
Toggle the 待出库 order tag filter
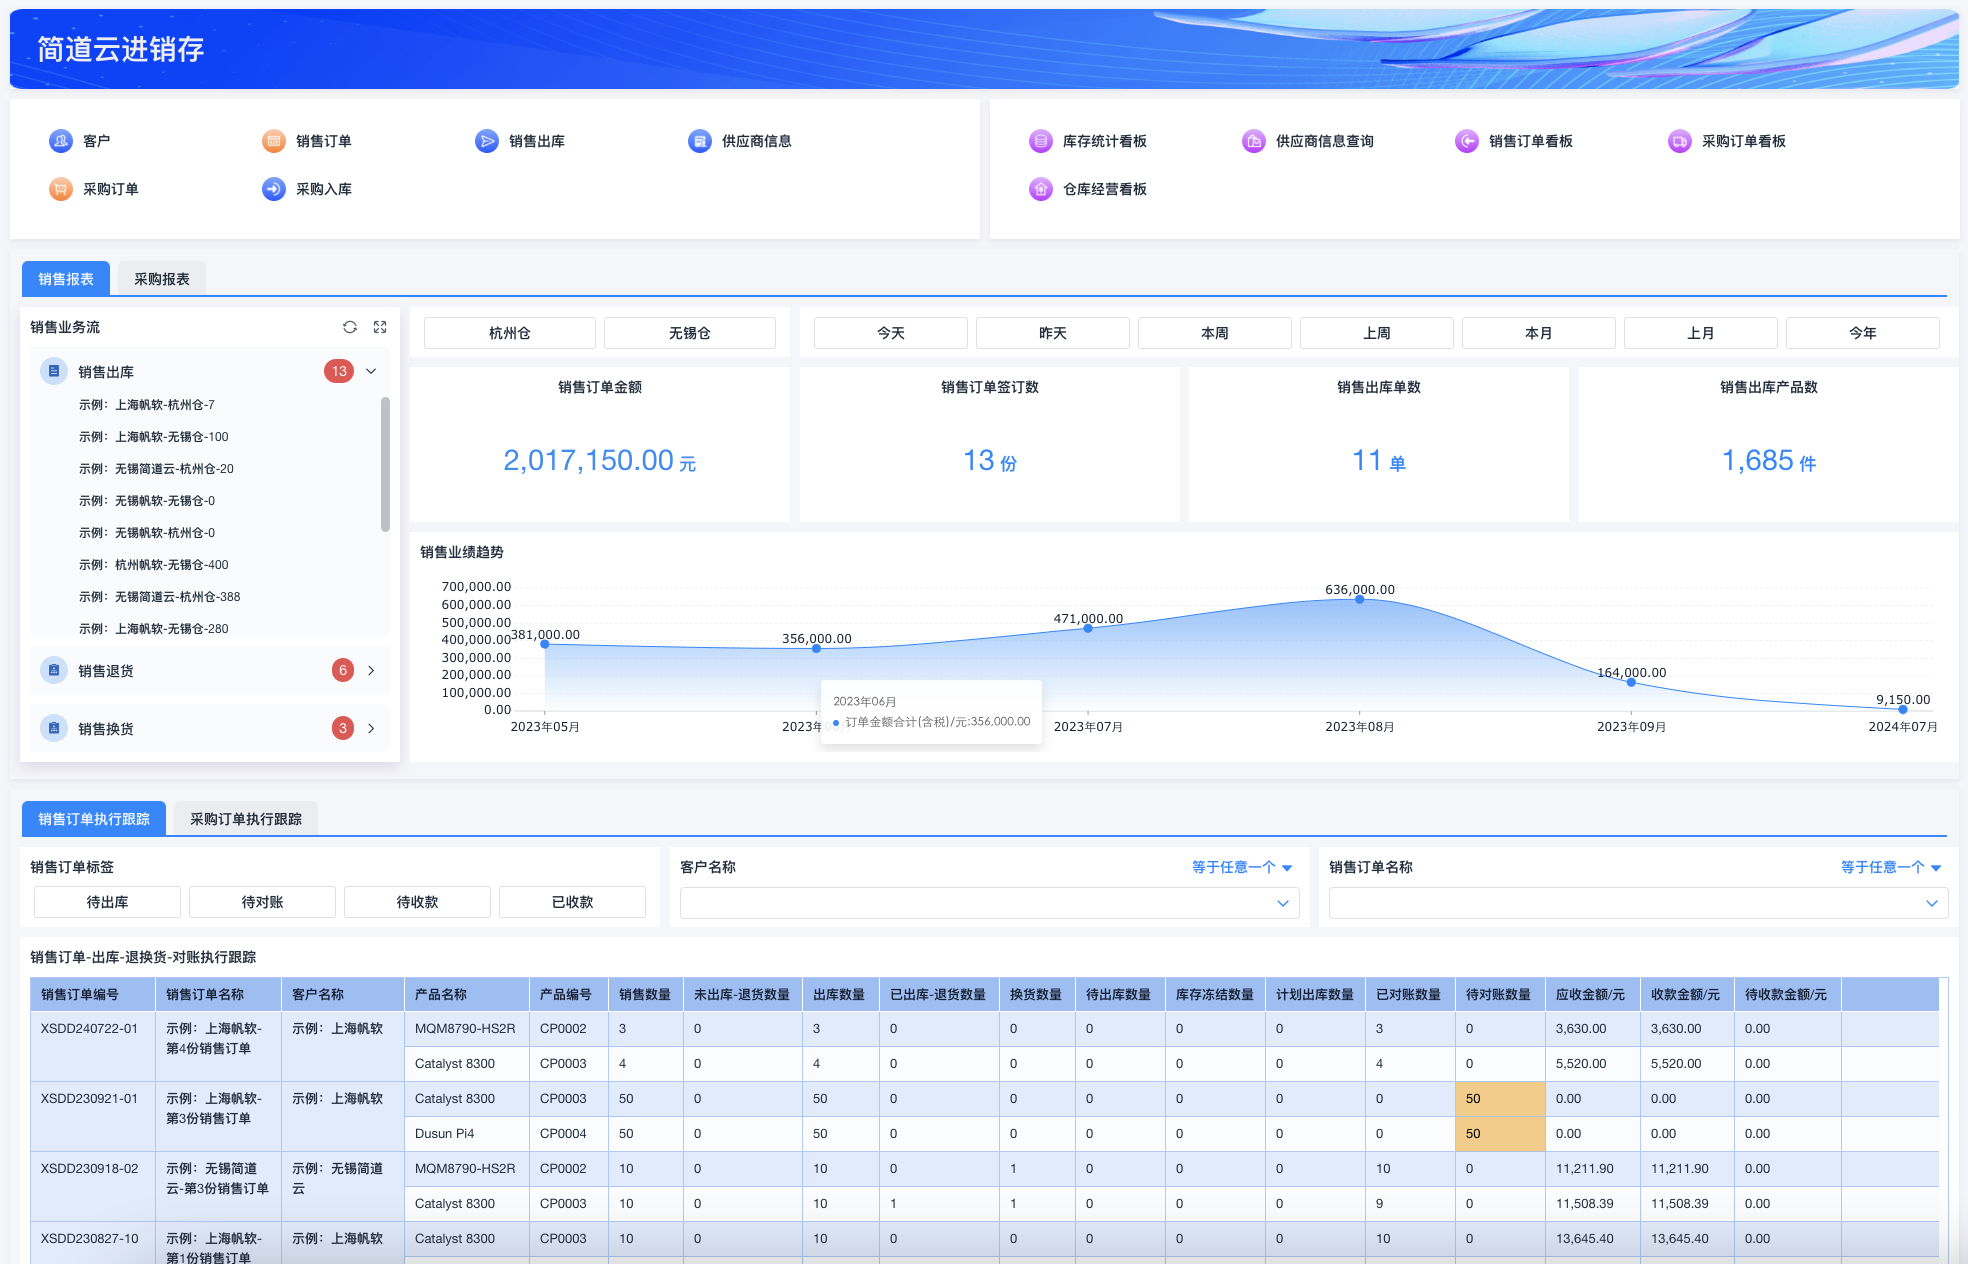[107, 902]
